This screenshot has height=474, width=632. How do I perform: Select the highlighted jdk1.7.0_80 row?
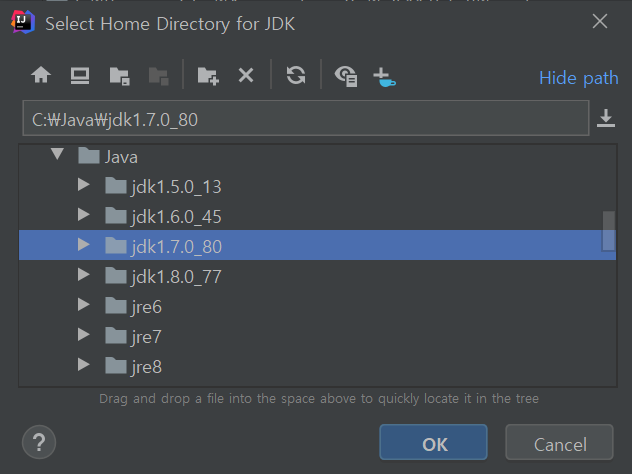click(x=318, y=245)
